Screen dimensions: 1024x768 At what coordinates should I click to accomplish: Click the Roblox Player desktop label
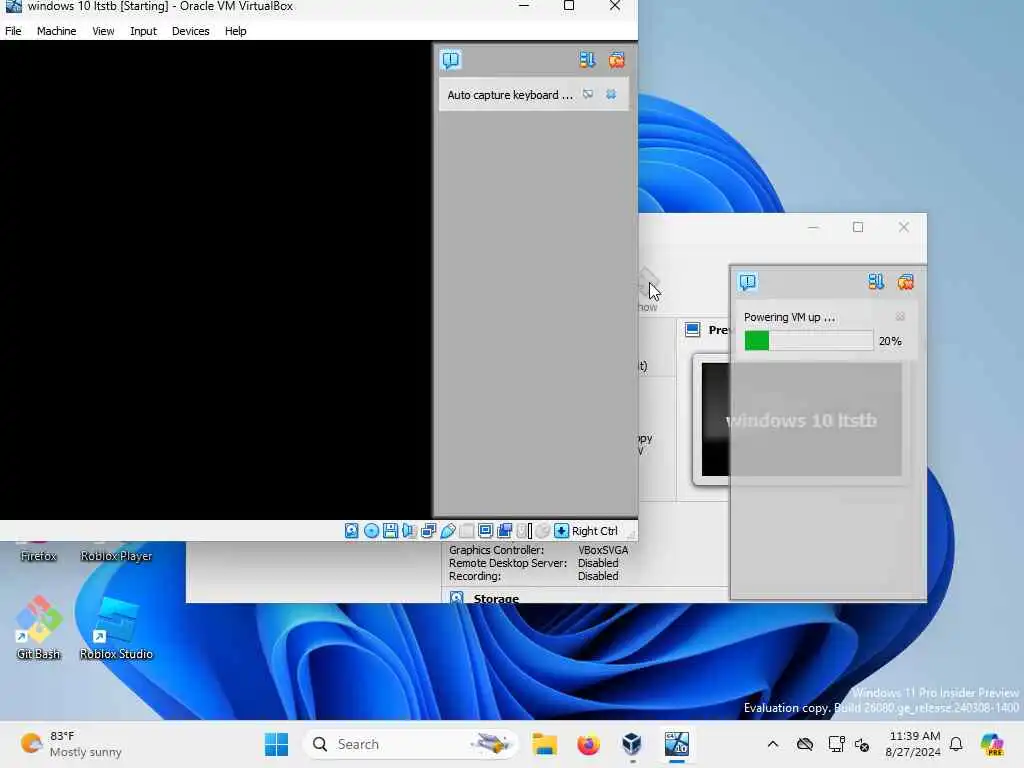click(x=116, y=556)
